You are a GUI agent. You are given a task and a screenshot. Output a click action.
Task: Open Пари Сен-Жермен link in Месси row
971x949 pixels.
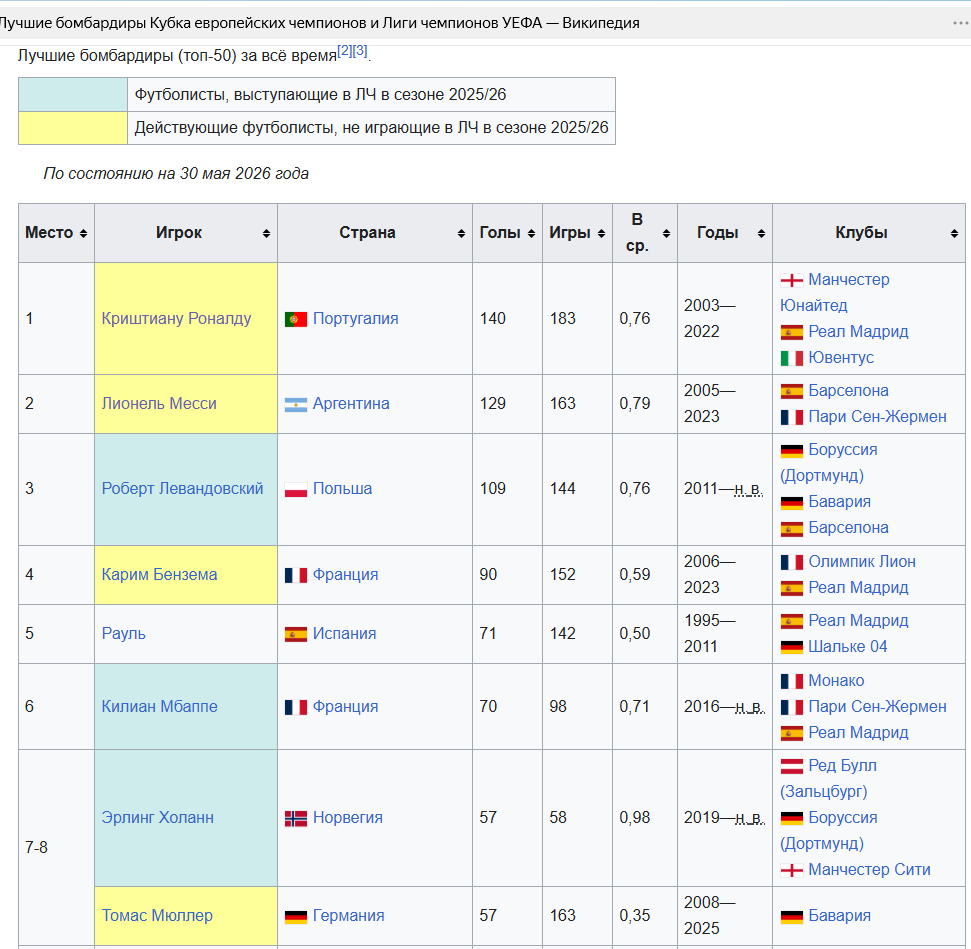(877, 416)
